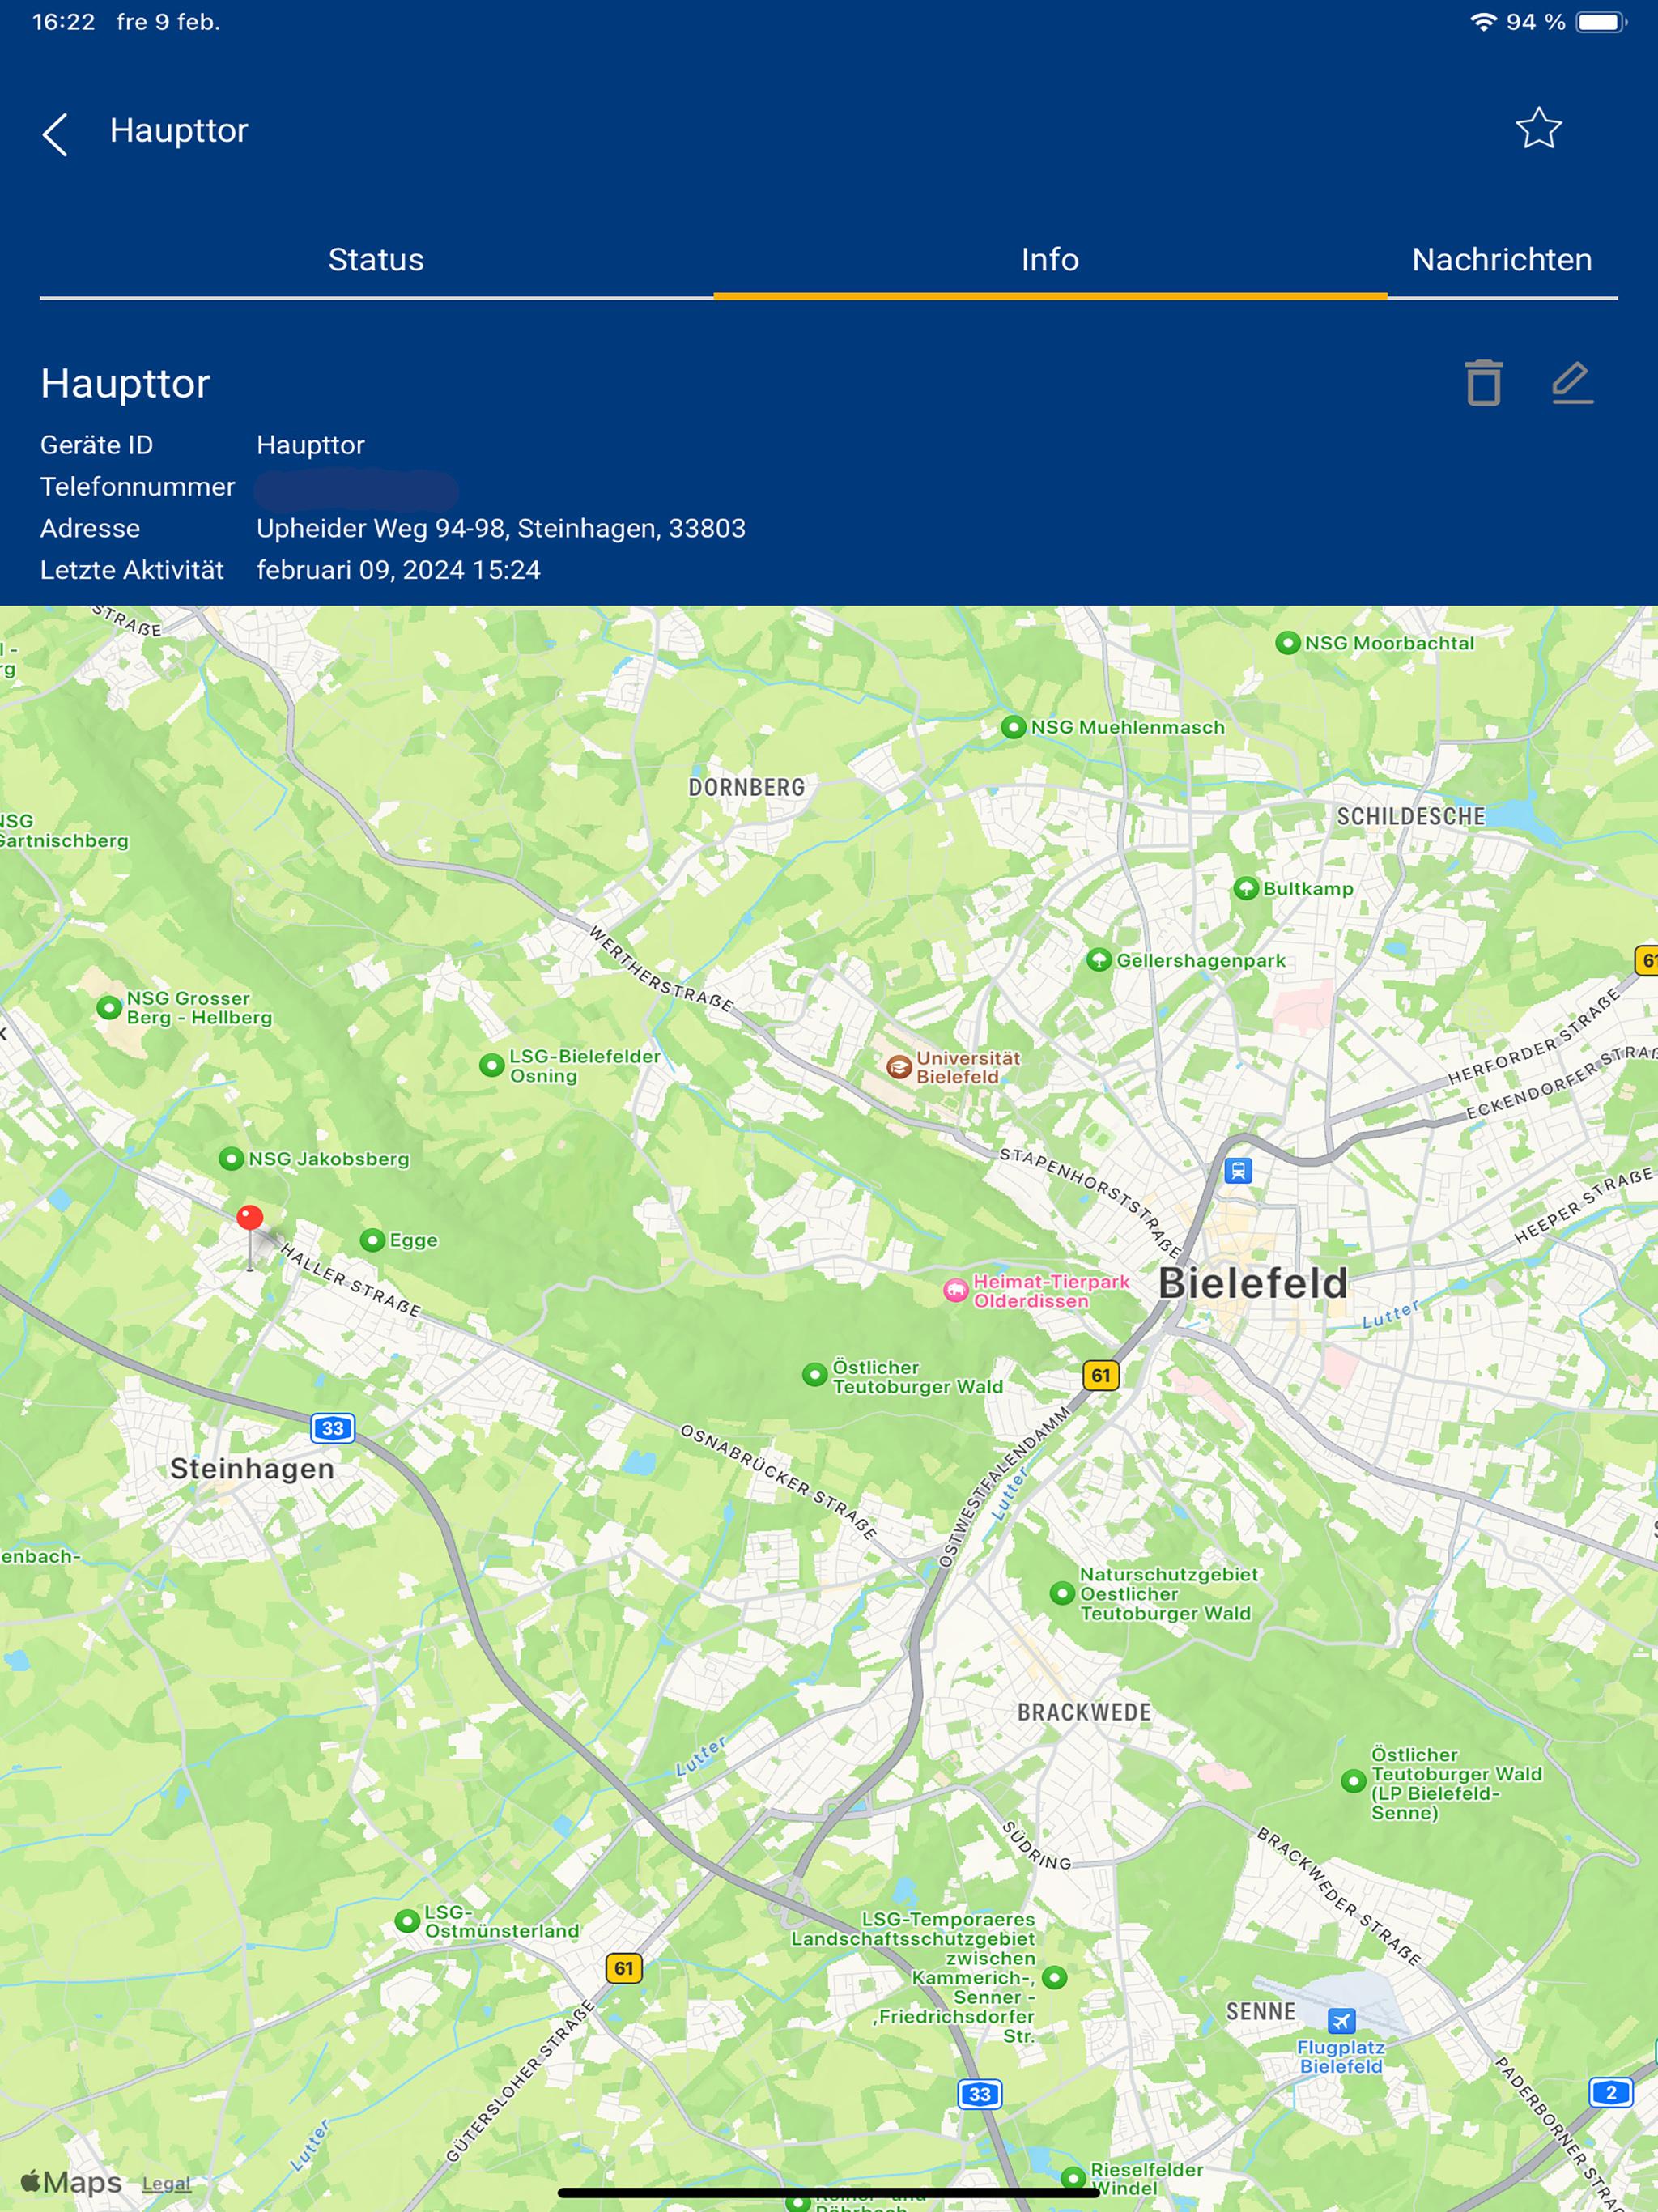Screen dimensions: 1658x2212
Task: Switch to the Status tab
Action: point(376,260)
